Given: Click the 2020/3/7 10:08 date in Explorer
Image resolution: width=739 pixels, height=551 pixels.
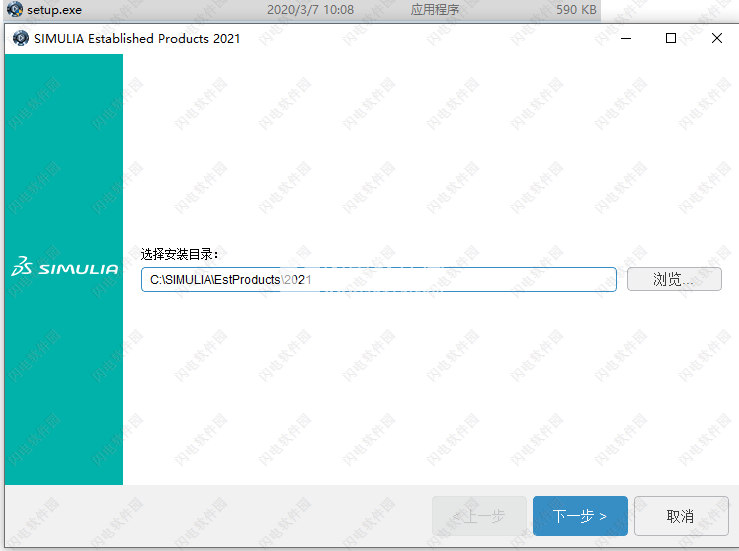Looking at the screenshot, I should (310, 9).
